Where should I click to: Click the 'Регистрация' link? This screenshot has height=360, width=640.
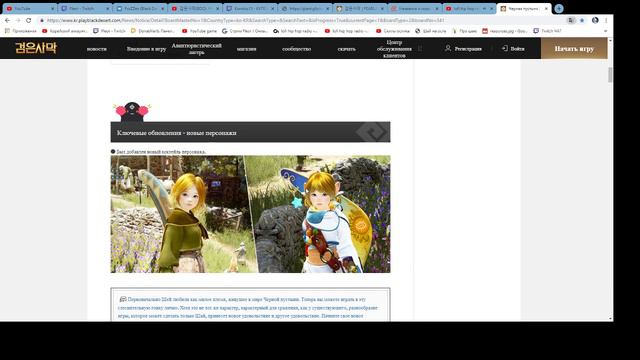point(463,48)
